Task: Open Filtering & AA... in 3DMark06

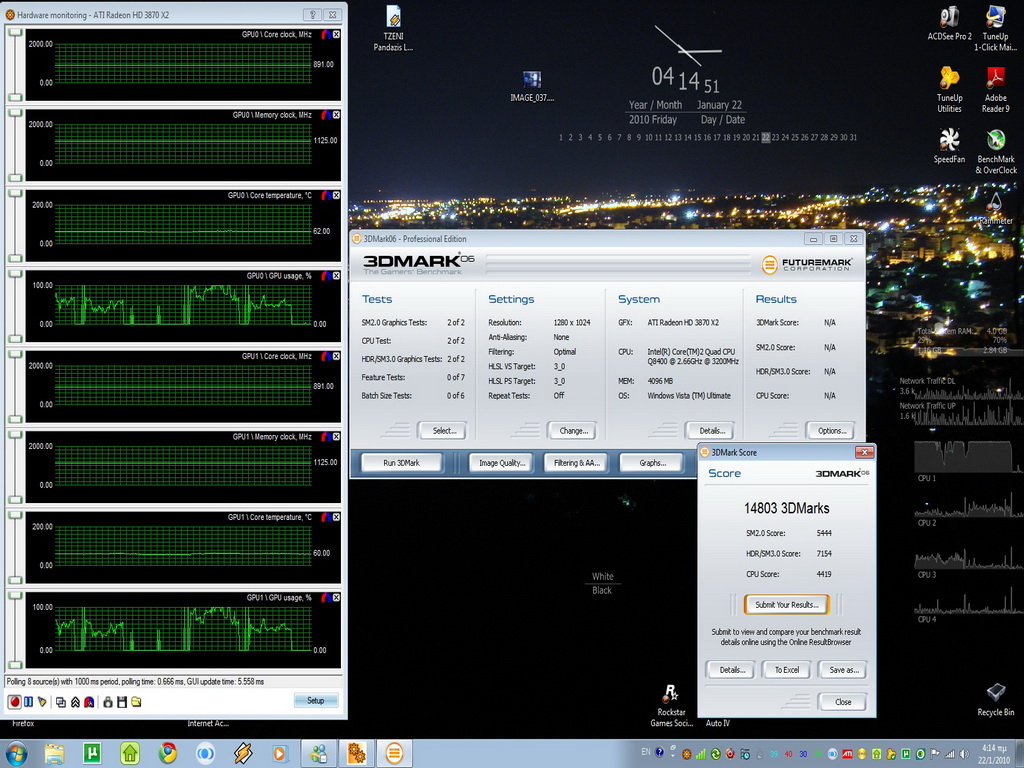Action: point(577,462)
